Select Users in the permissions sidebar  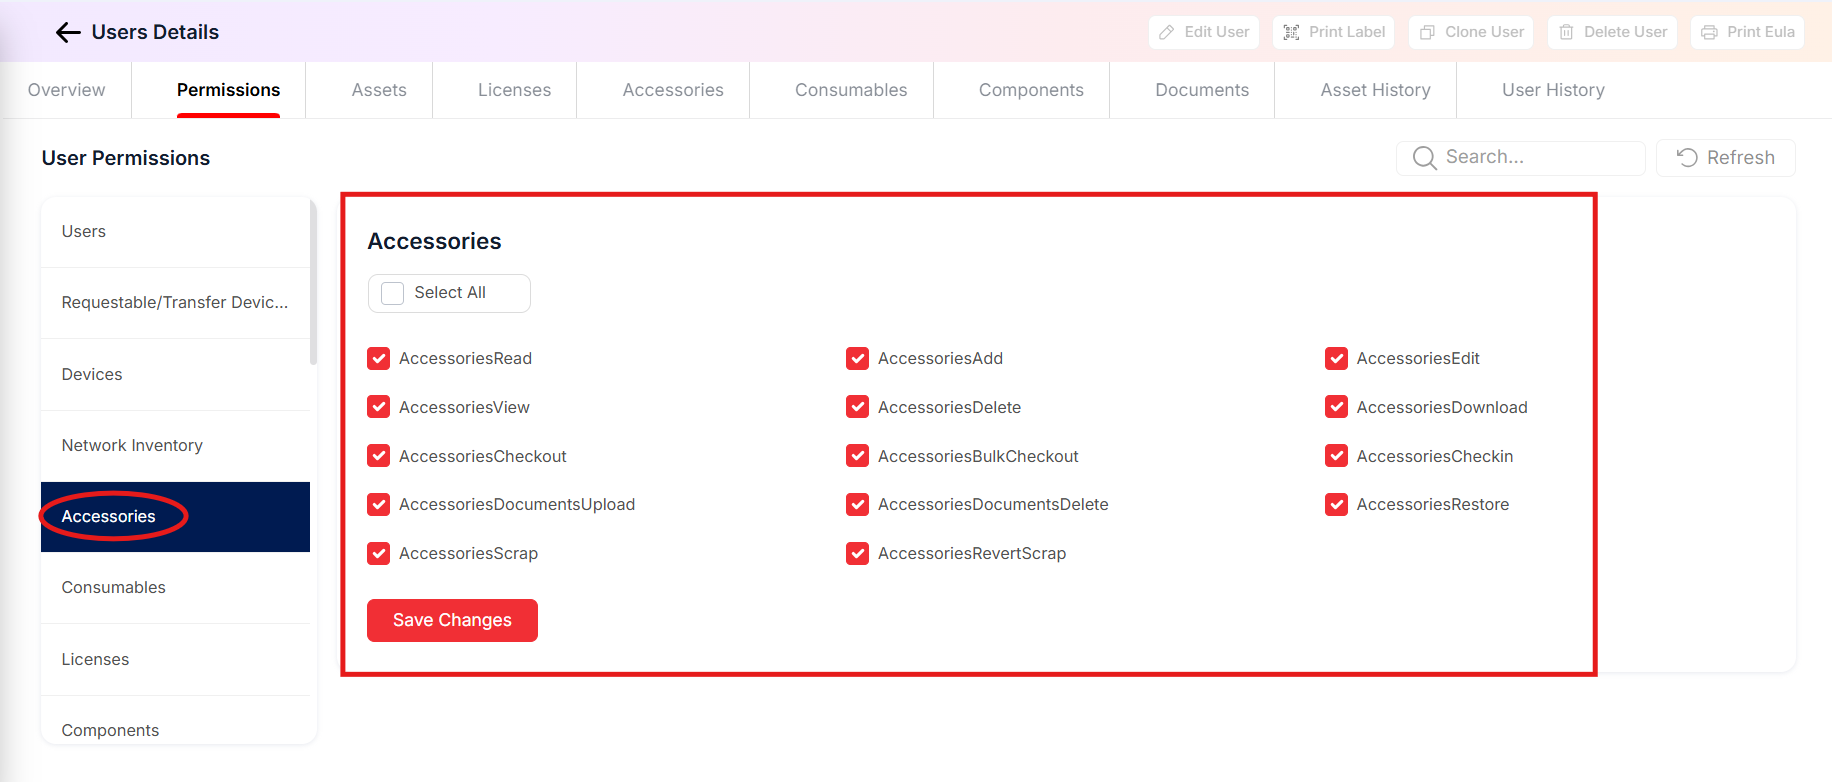175,232
